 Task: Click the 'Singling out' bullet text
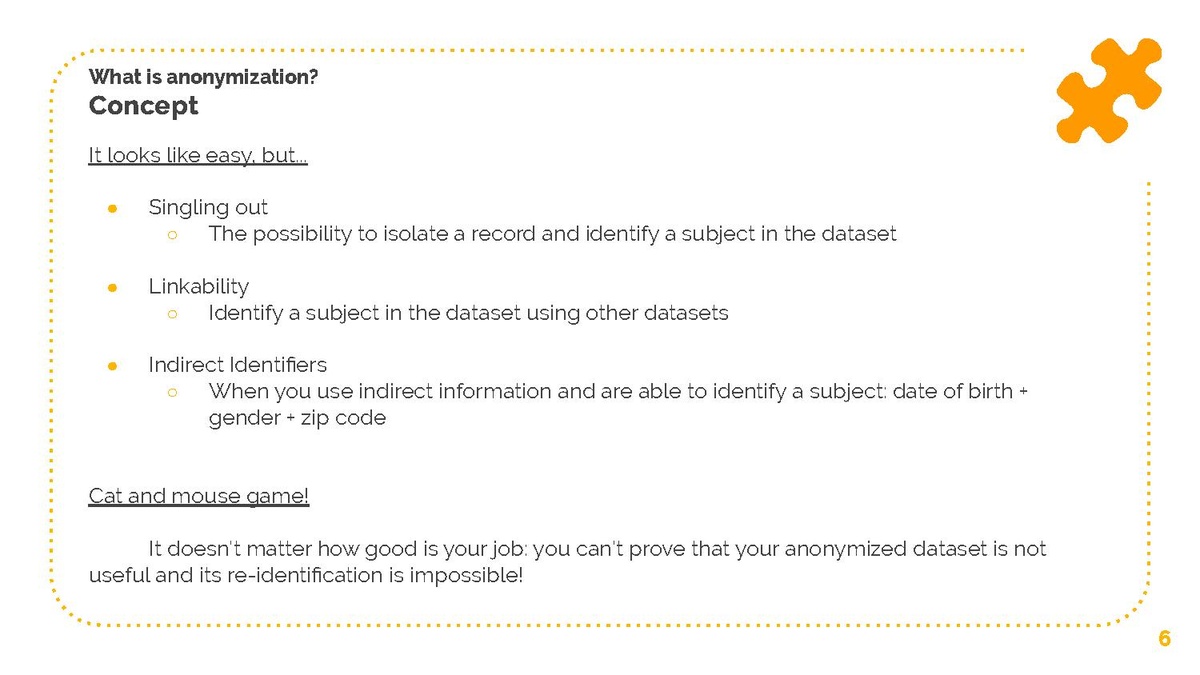pyautogui.click(x=208, y=208)
